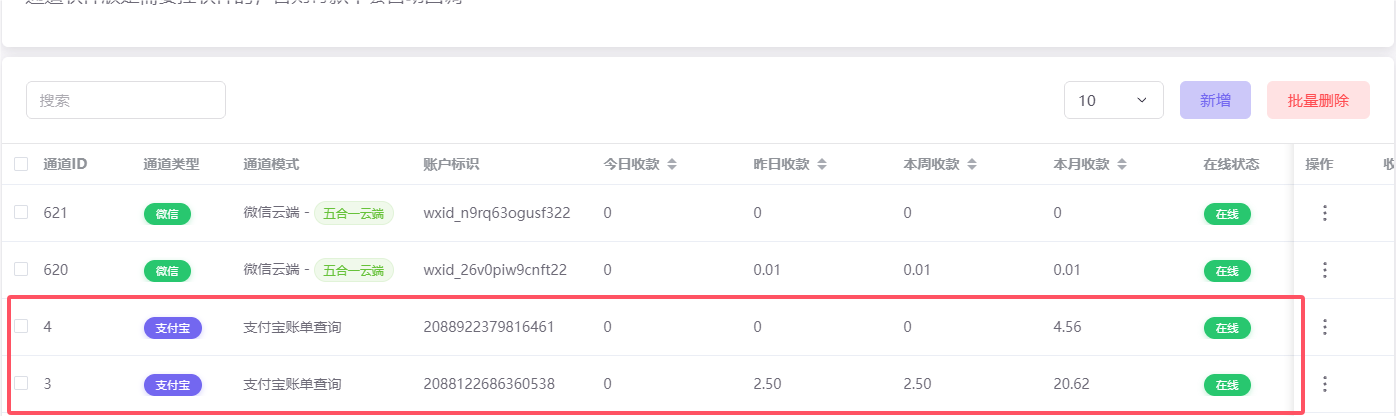This screenshot has width=1396, height=416.
Task: Sort by 昨日收款 column
Action: [x=821, y=164]
